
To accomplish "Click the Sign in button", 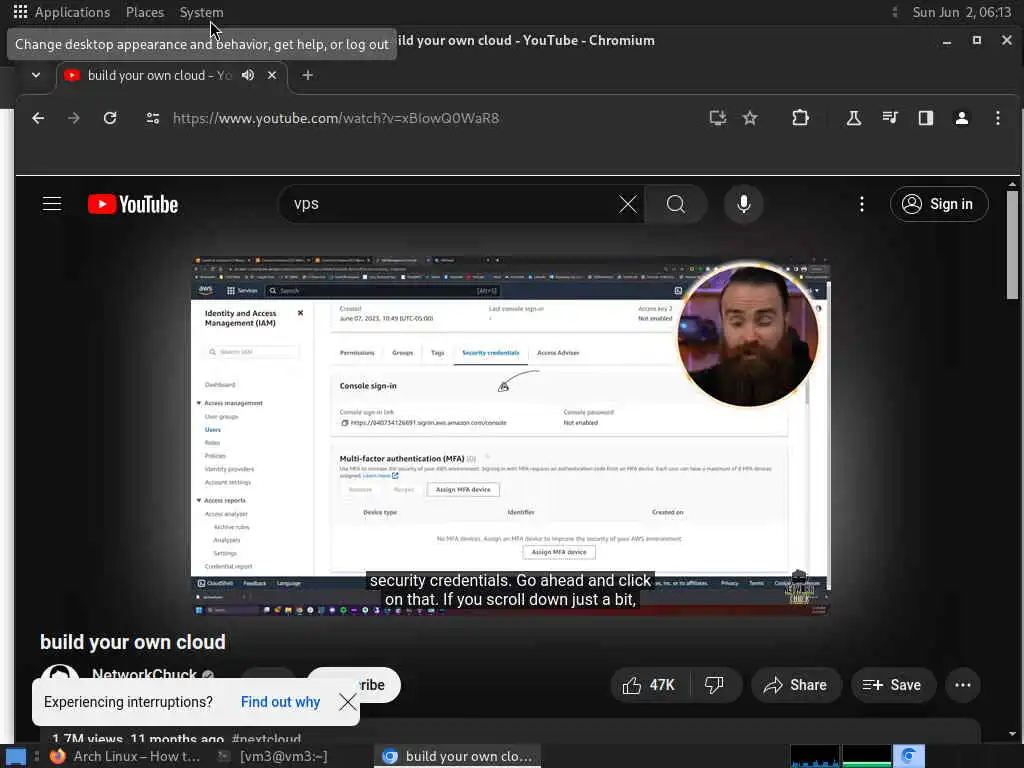I will tap(938, 204).
